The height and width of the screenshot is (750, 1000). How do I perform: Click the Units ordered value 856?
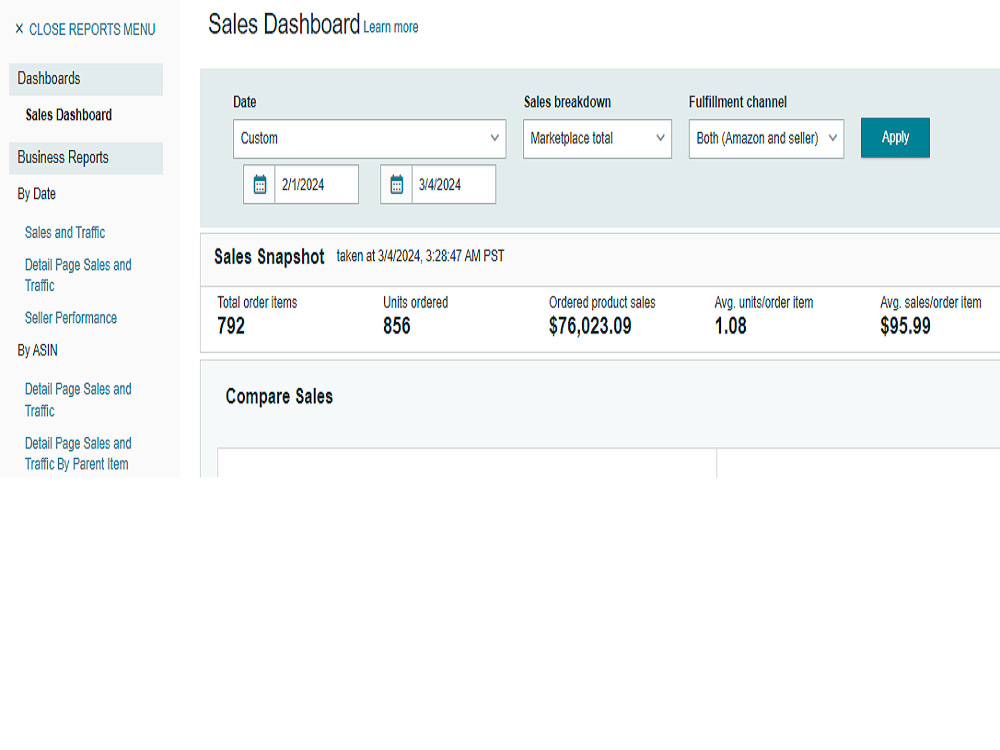(397, 326)
